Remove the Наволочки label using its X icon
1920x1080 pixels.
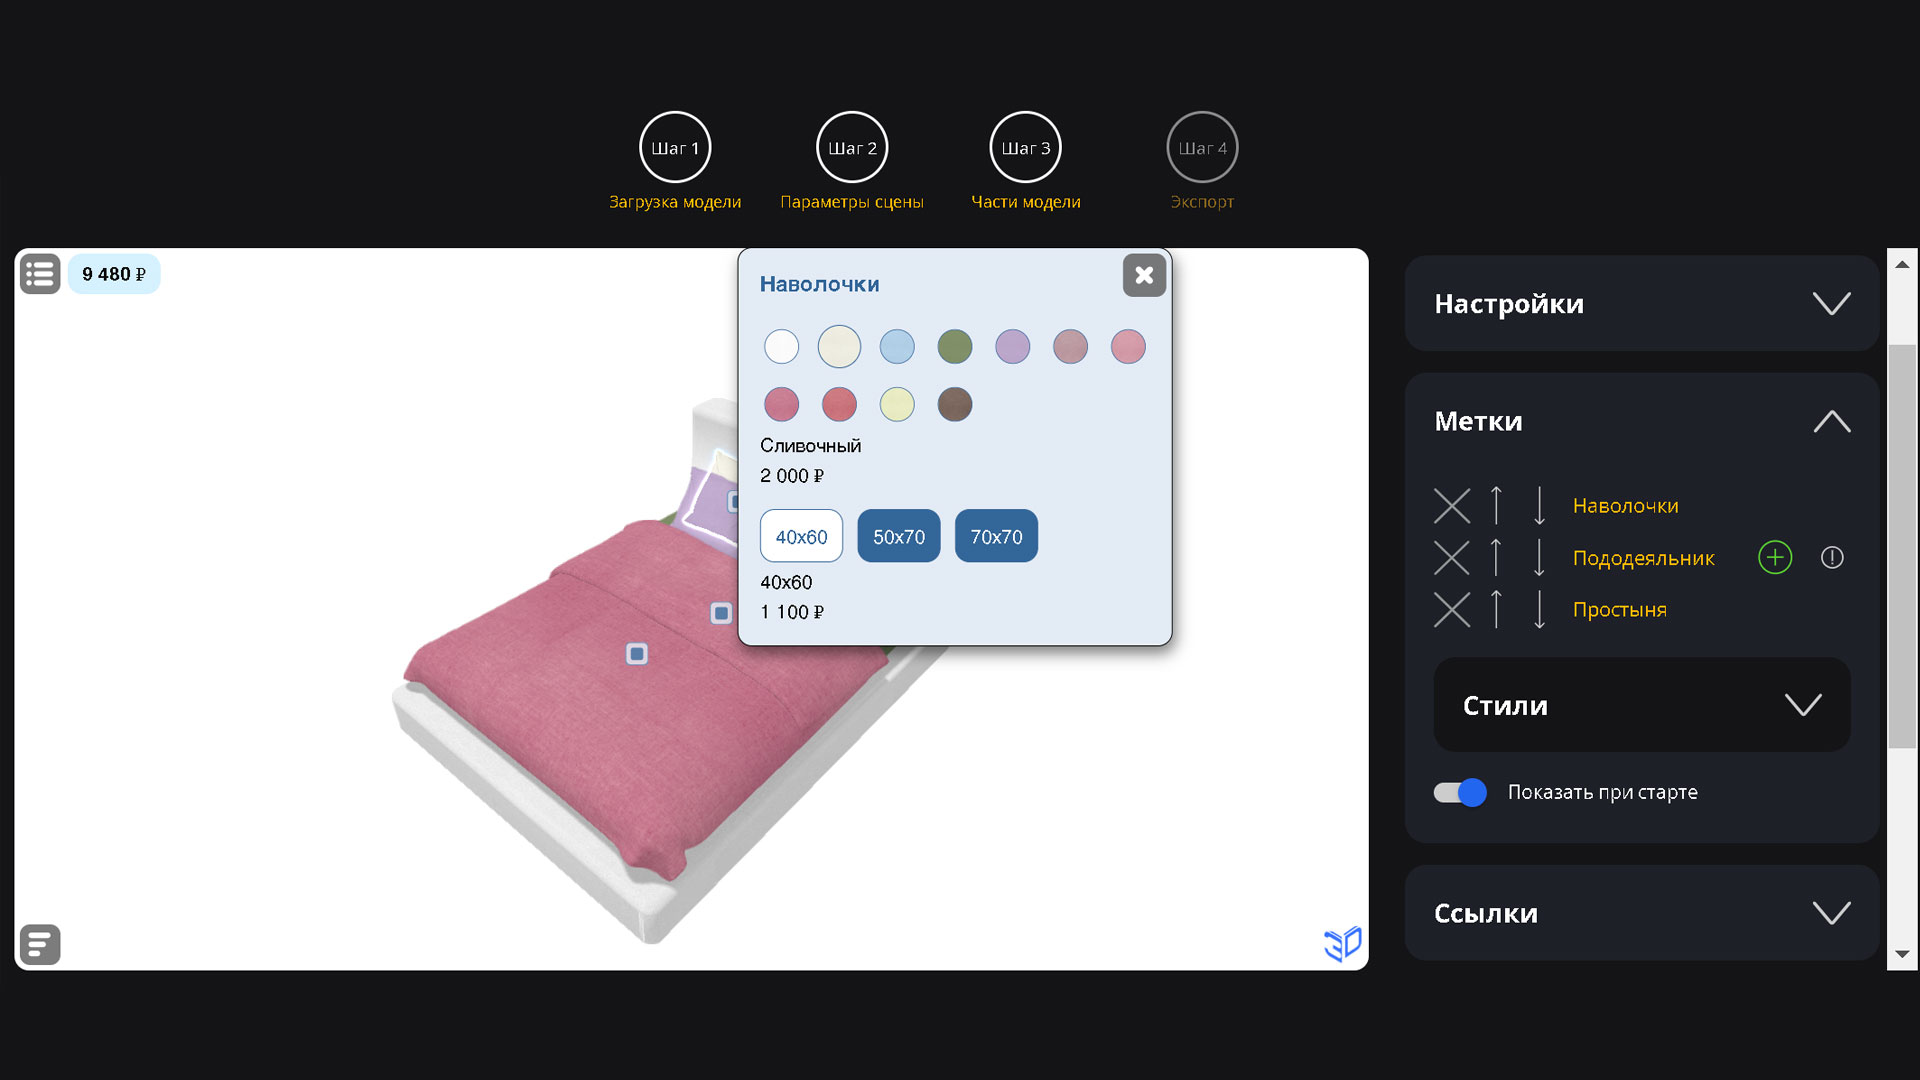pos(1452,506)
